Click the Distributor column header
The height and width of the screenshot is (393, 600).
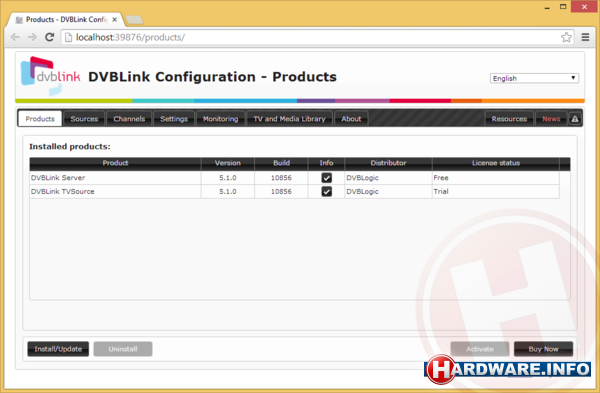coord(388,163)
